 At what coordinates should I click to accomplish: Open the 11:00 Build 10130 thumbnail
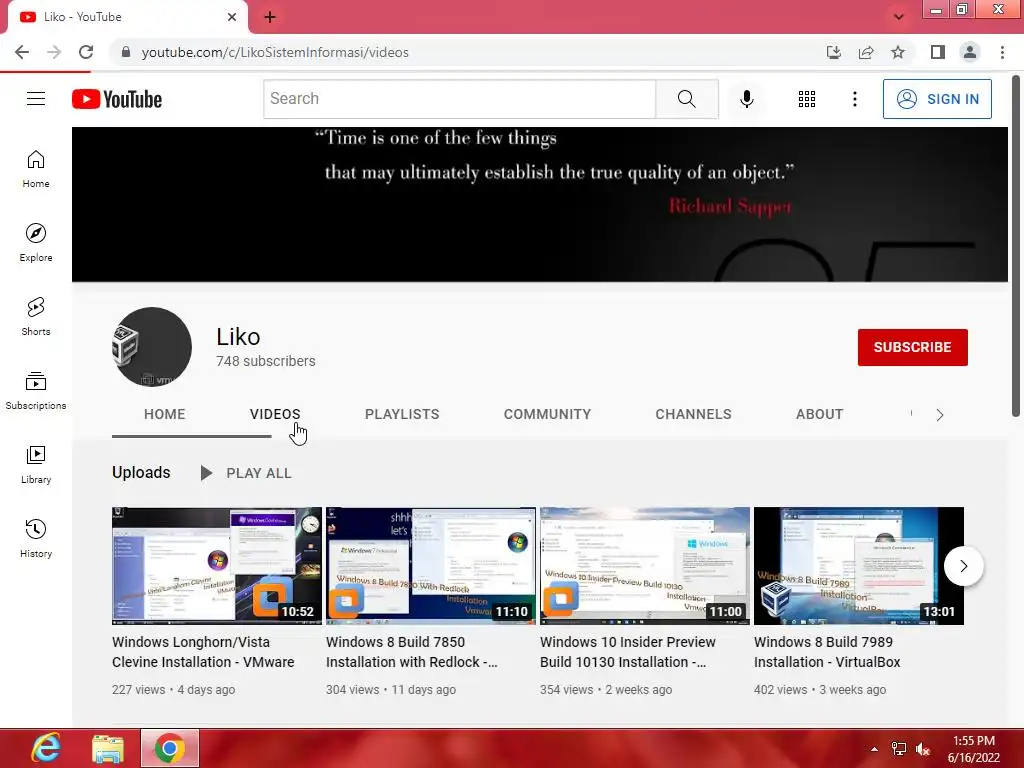[x=645, y=566]
